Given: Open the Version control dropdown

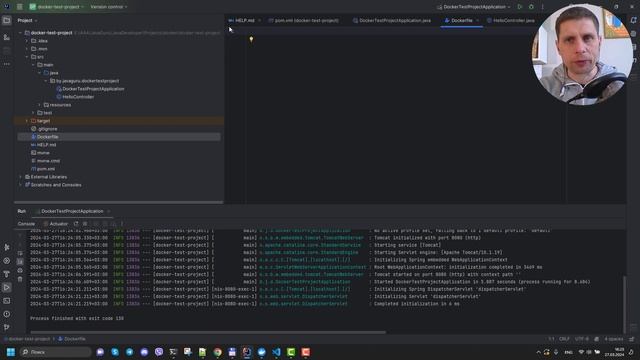Looking at the screenshot, I should pos(109,7).
